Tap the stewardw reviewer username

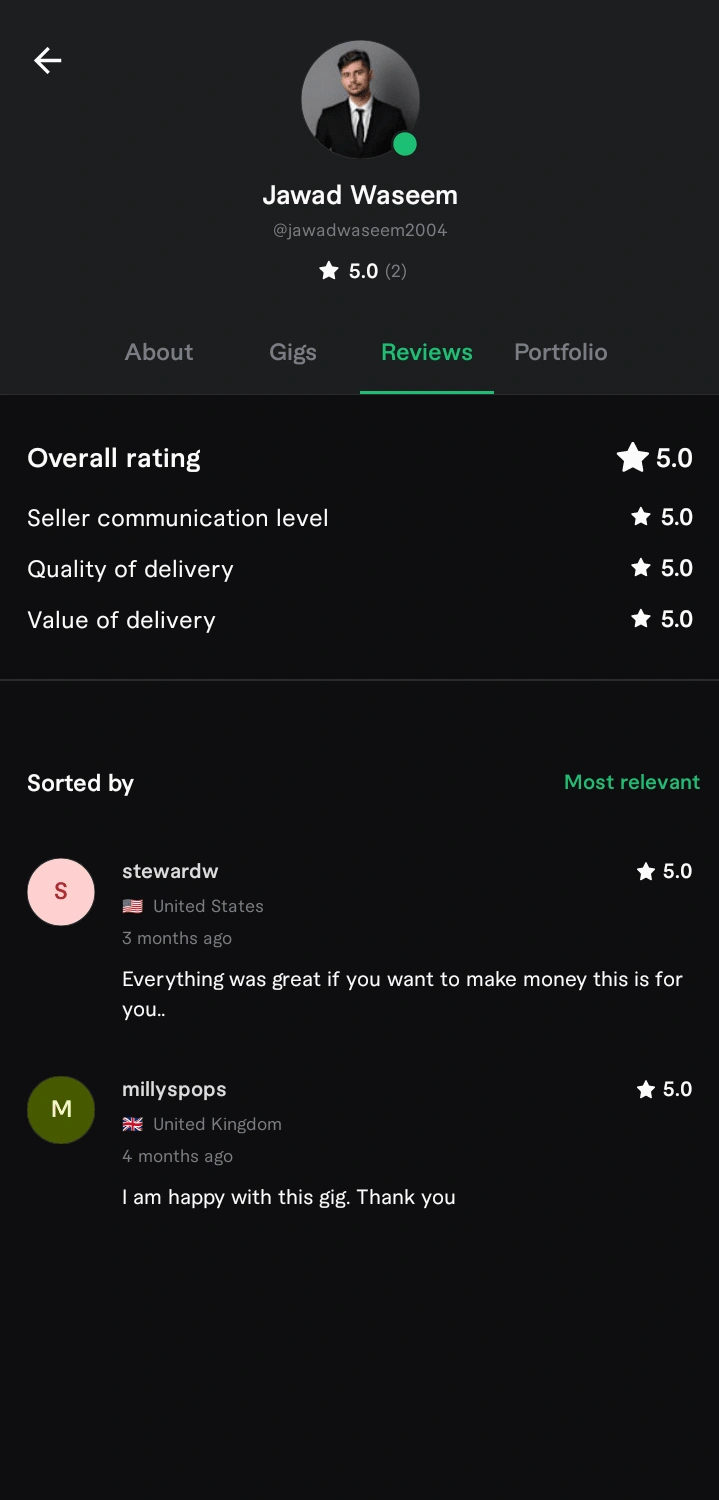point(170,871)
